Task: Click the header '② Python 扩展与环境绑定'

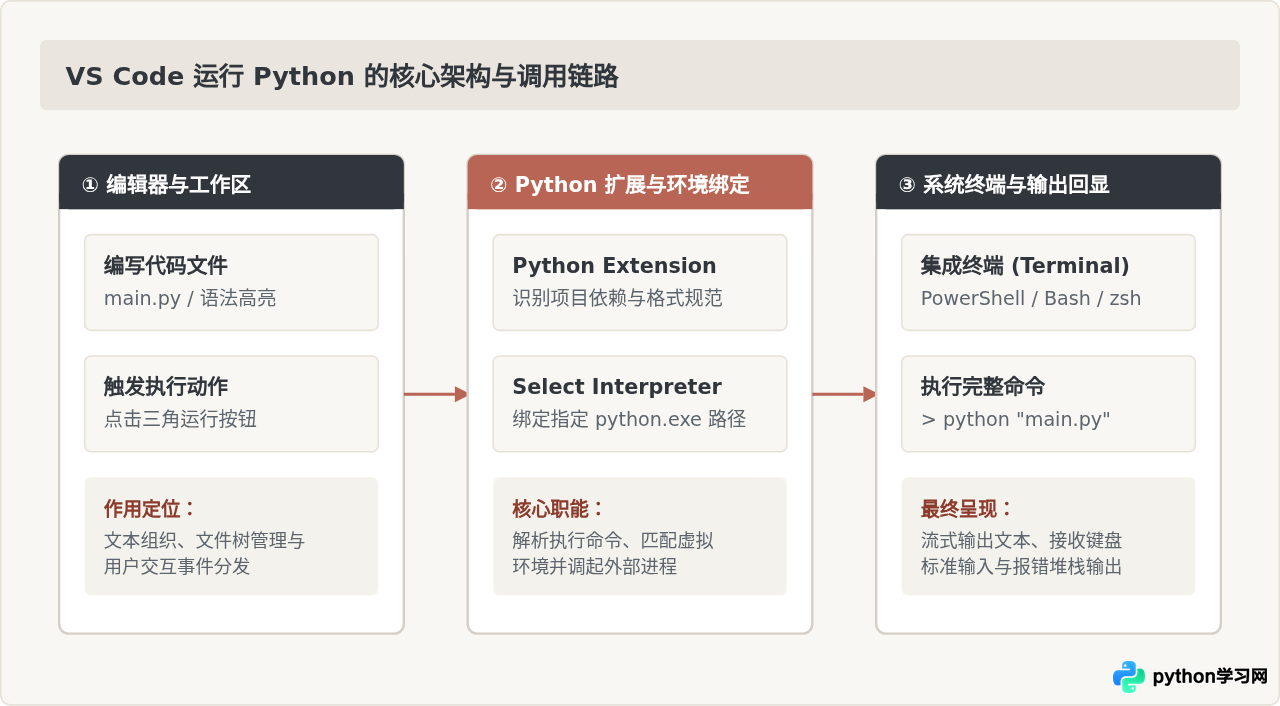Action: 640,183
